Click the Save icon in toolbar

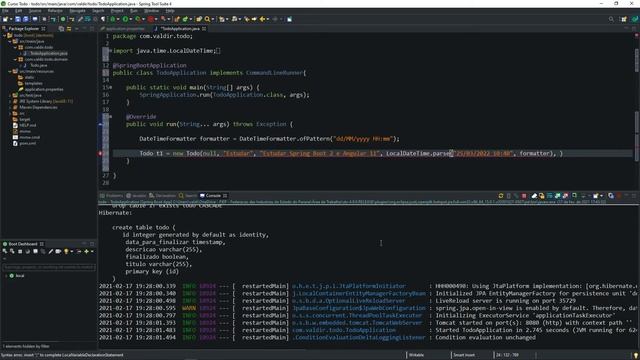(x=18, y=19)
